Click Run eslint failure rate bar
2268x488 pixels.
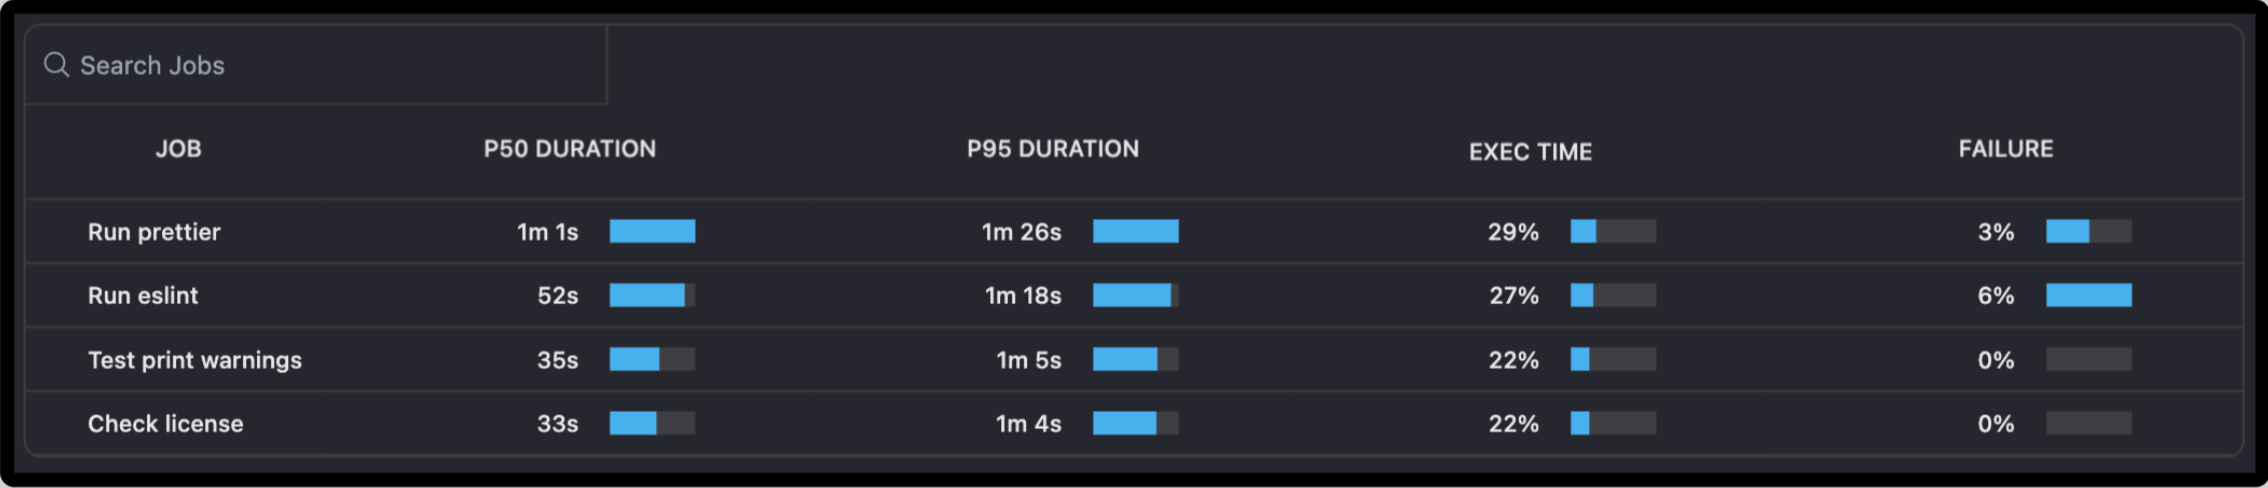click(x=2088, y=295)
